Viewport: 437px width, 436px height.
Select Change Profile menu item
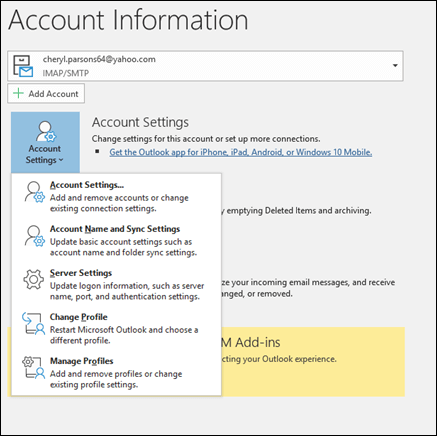pyautogui.click(x=116, y=328)
